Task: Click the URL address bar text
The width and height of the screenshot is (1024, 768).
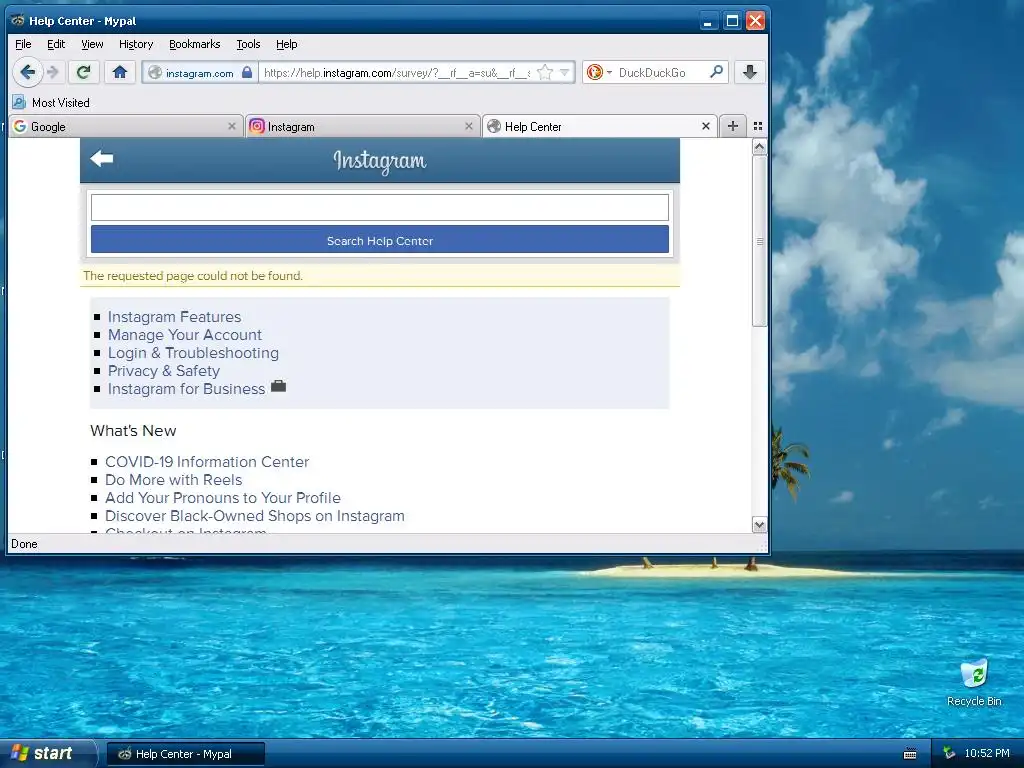Action: click(397, 72)
